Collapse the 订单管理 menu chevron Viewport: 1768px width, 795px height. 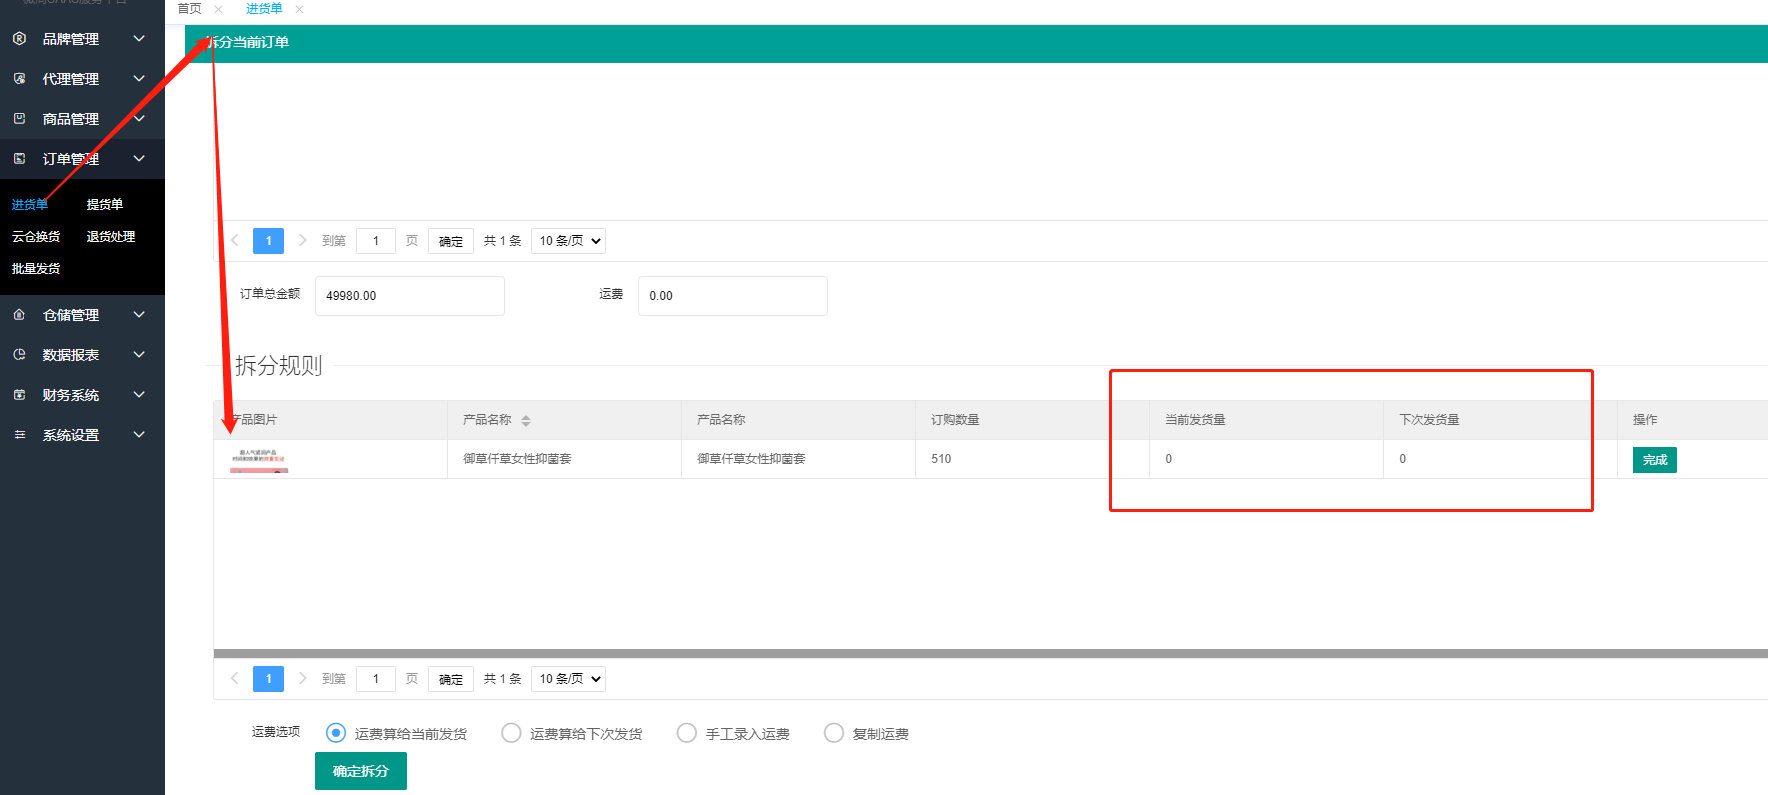coord(139,158)
